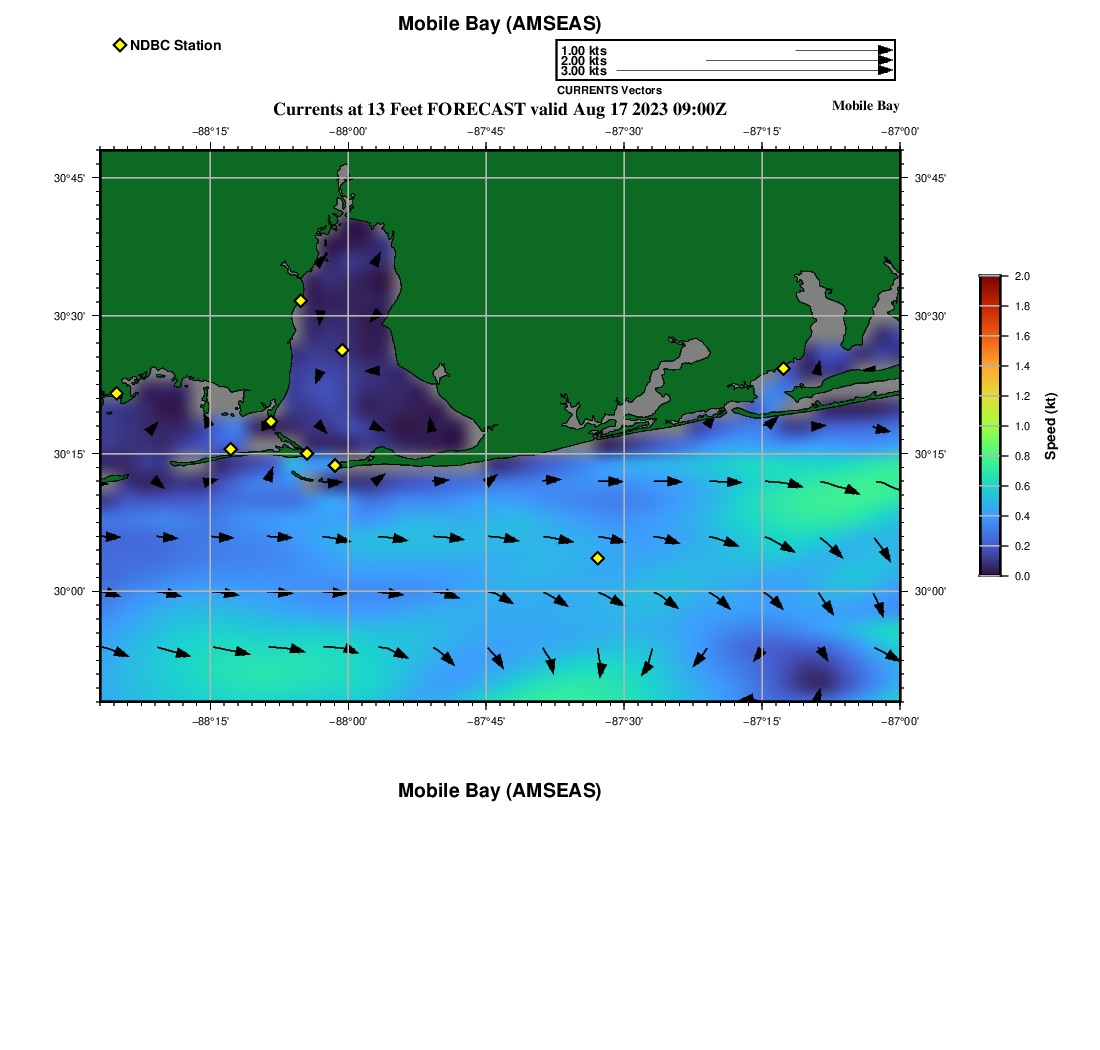Click the top-axis '-87°30'' longitude label
This screenshot has height=1050, width=1100.
[624, 132]
